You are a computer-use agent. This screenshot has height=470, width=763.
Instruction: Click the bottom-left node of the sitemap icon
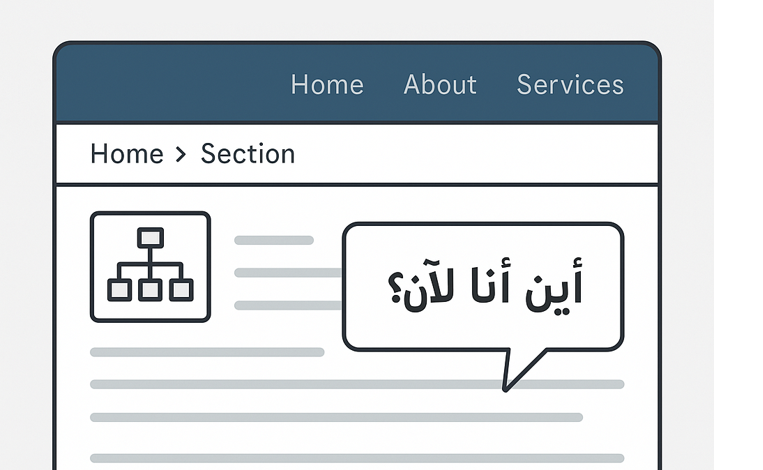119,290
